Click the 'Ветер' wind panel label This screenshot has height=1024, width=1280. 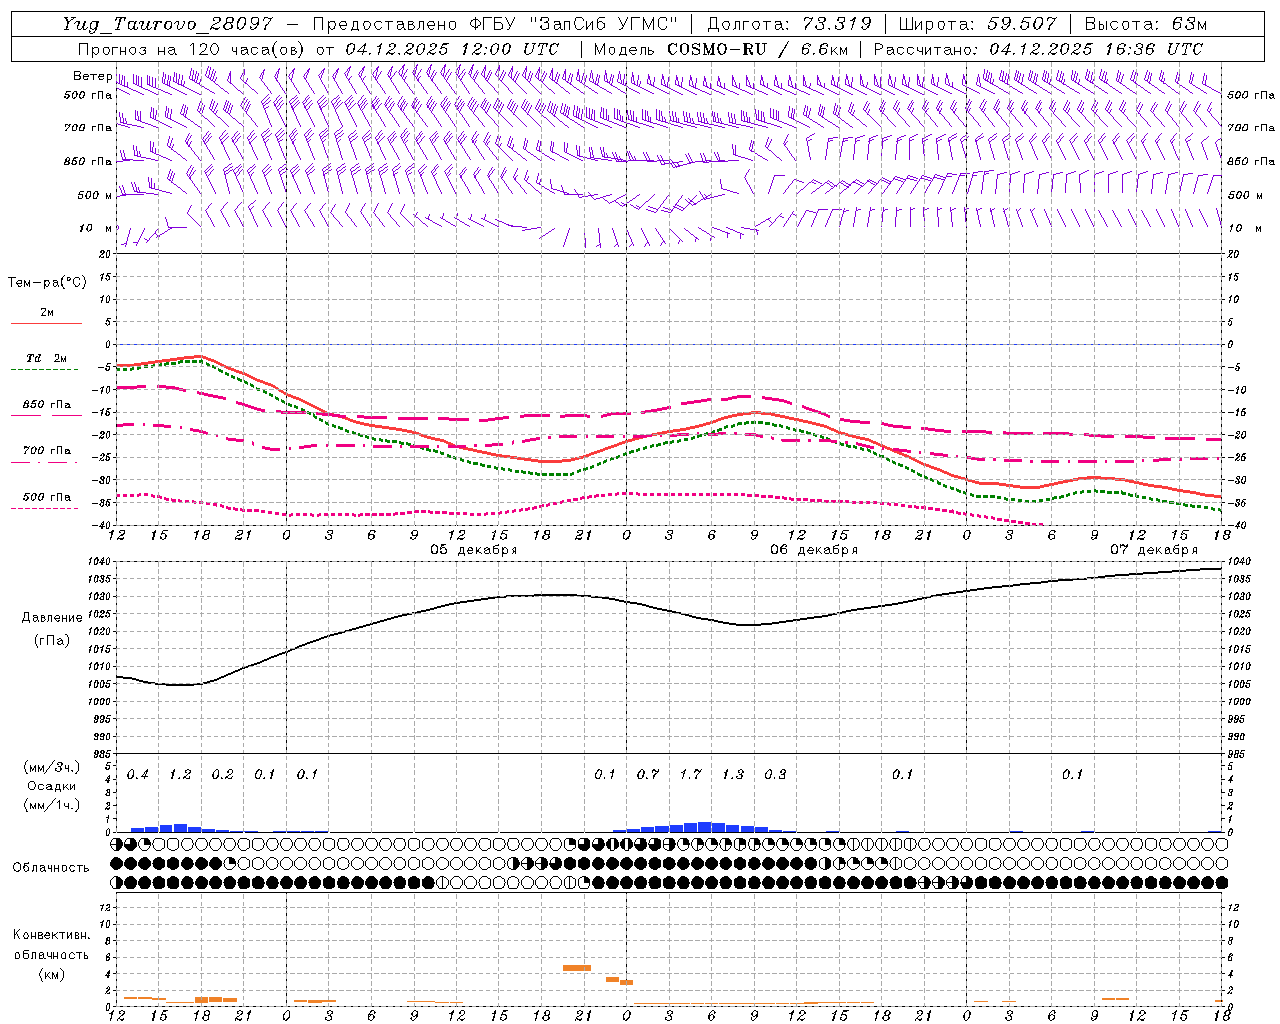click(92, 76)
